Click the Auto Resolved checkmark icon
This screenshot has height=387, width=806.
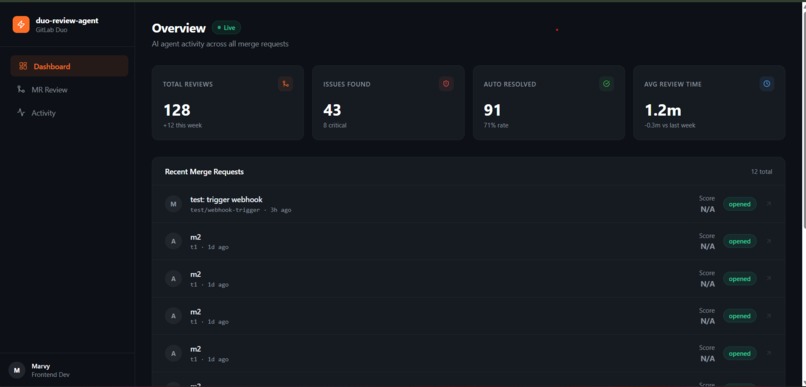tap(607, 84)
